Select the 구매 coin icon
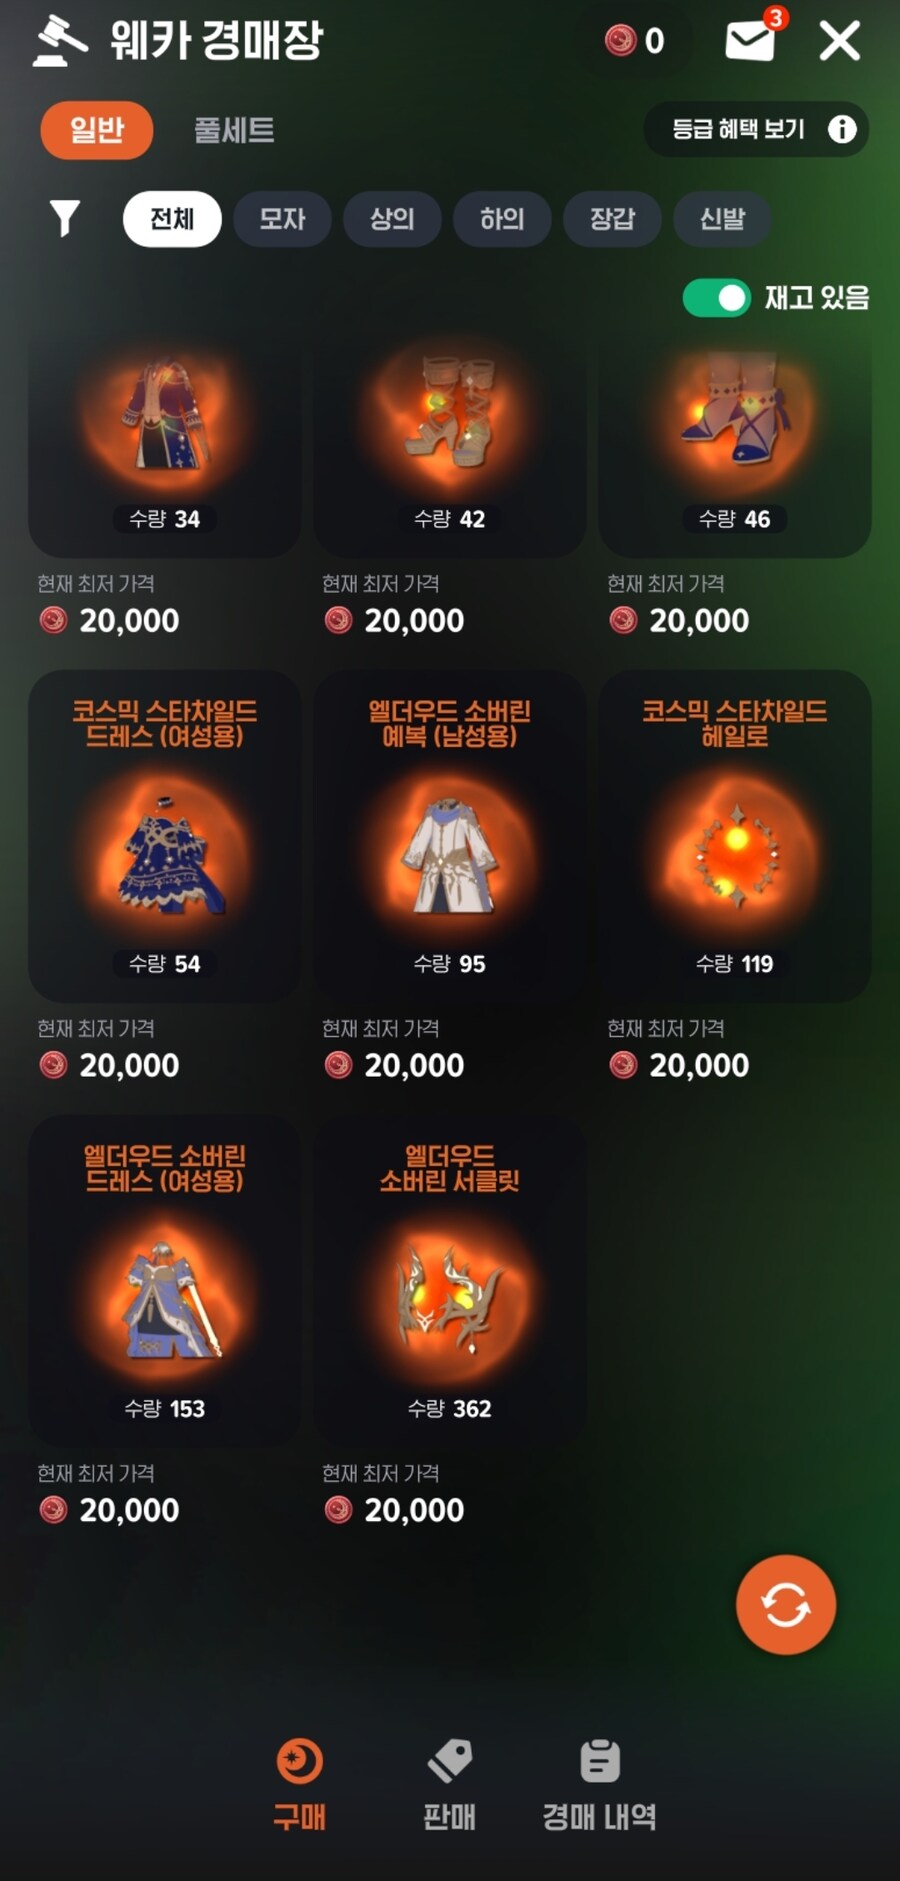The image size is (900, 1881). pyautogui.click(x=300, y=1761)
